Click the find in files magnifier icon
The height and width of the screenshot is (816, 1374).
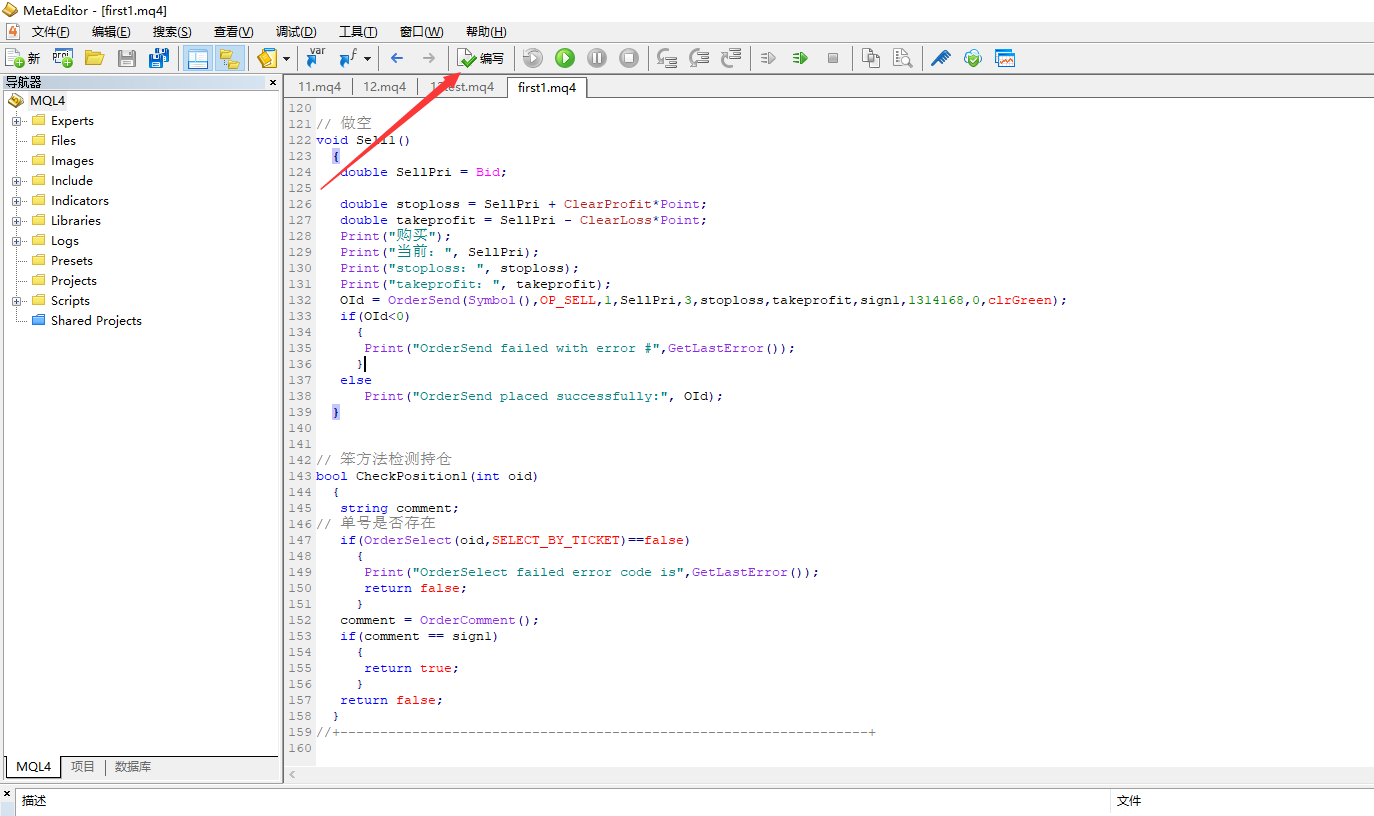coord(903,58)
